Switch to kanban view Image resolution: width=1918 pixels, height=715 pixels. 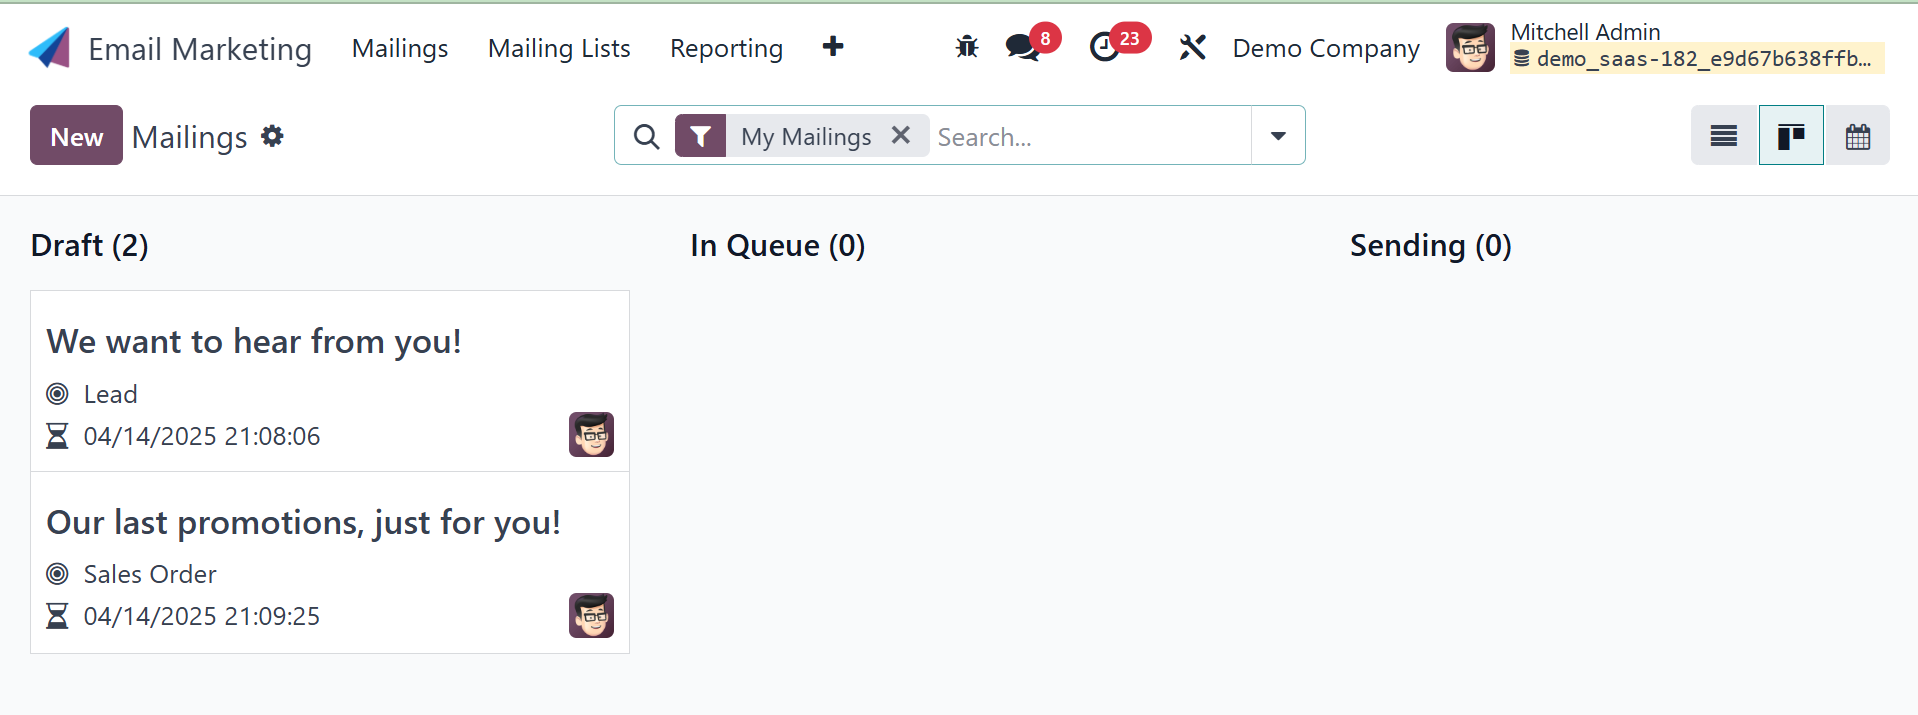pyautogui.click(x=1791, y=136)
